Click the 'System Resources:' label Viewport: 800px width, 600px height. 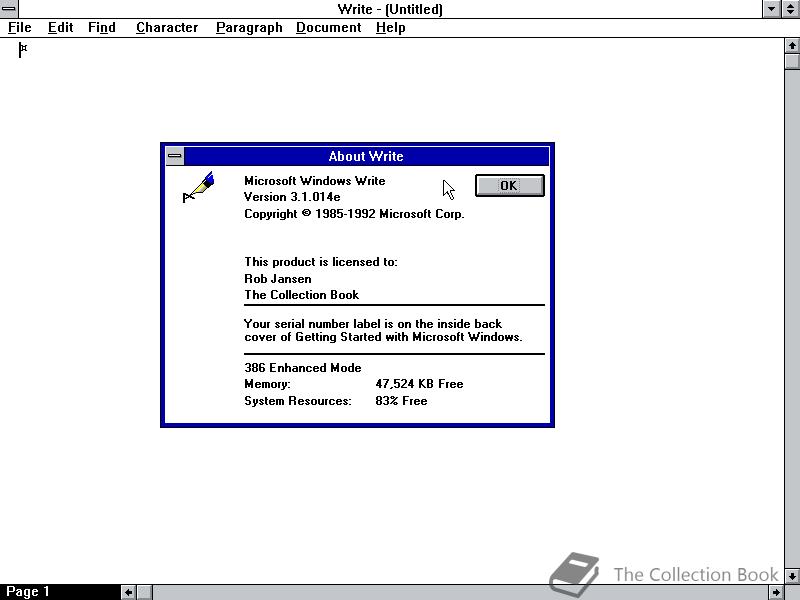pyautogui.click(x=298, y=401)
